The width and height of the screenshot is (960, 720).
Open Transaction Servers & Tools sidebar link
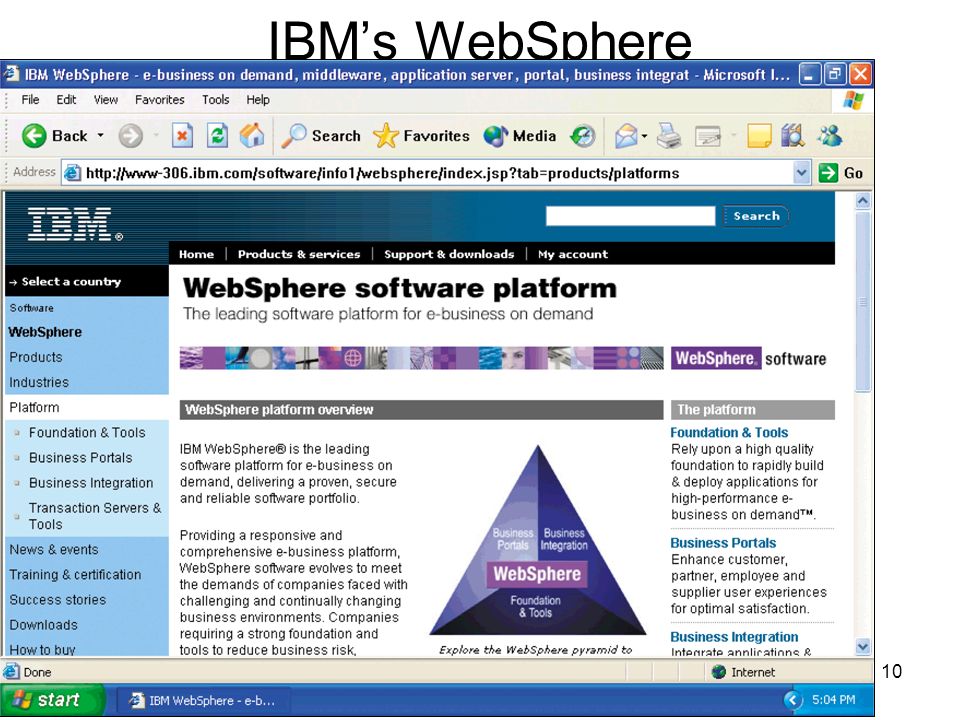tap(95, 516)
